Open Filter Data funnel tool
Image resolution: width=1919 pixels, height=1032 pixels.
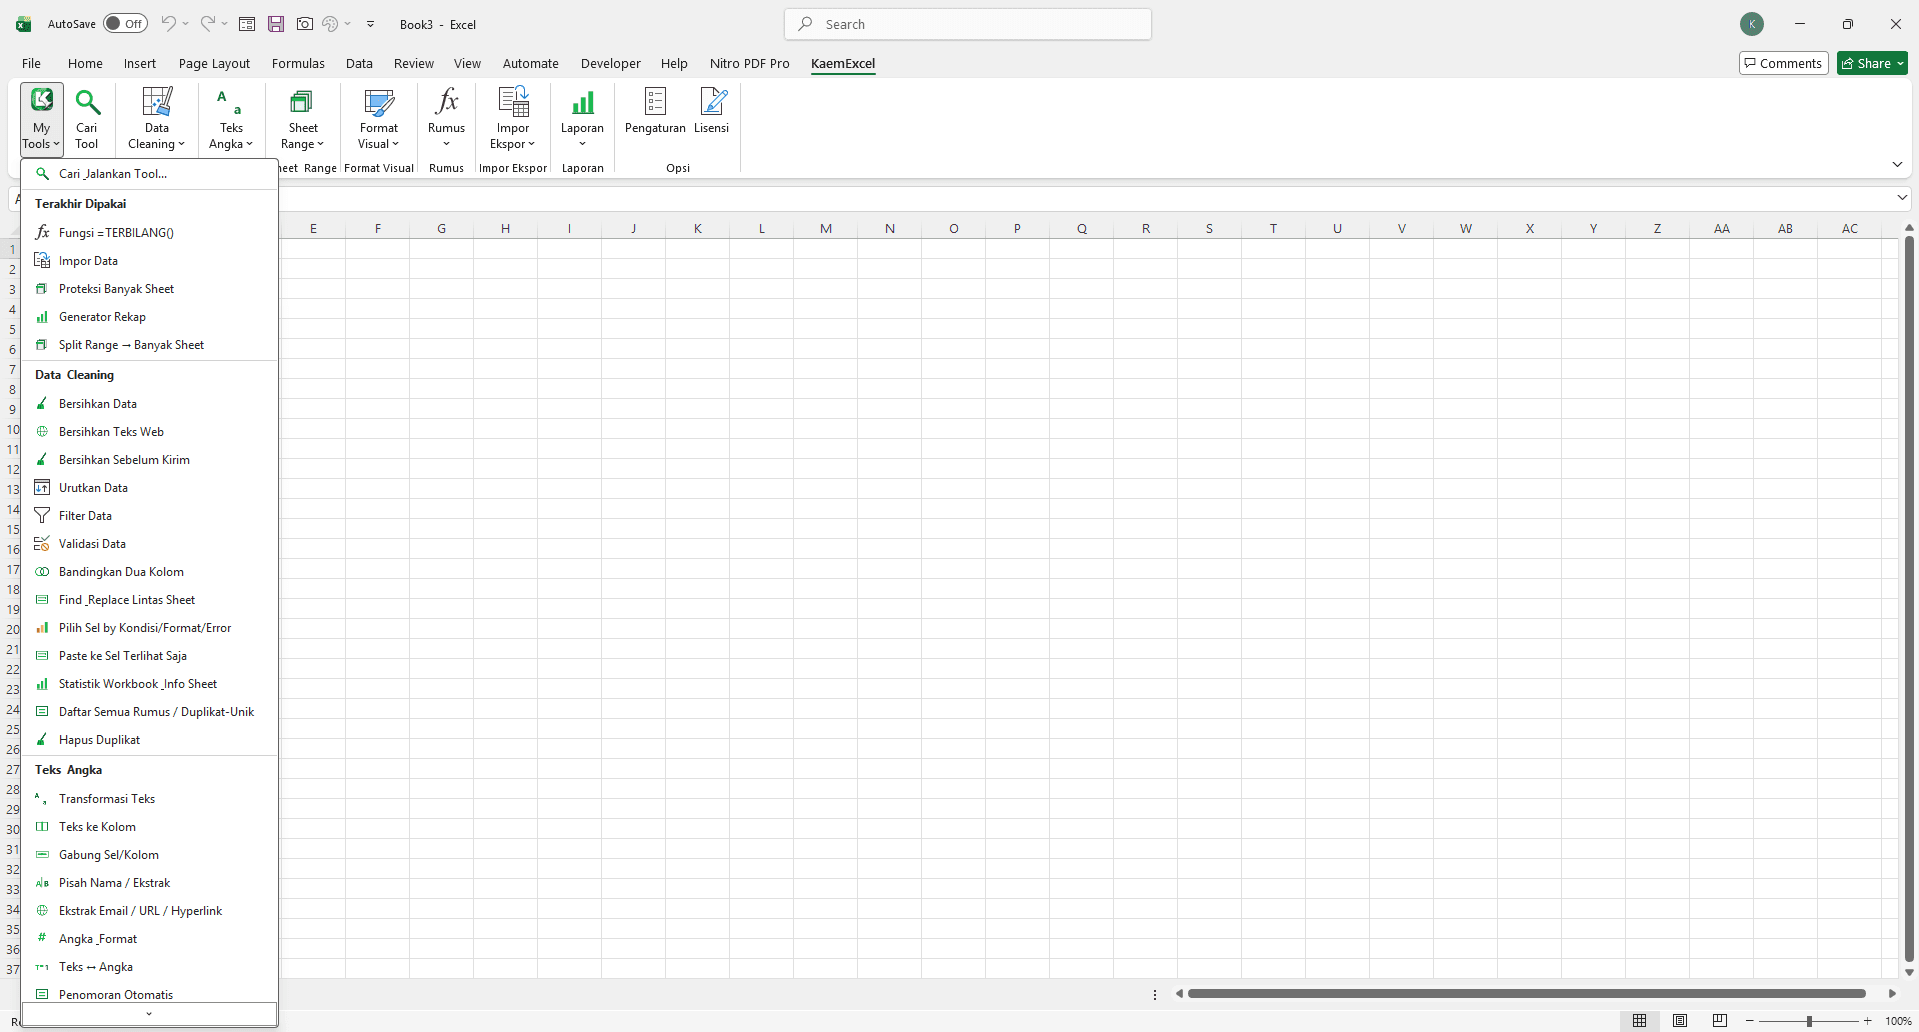click(x=149, y=516)
